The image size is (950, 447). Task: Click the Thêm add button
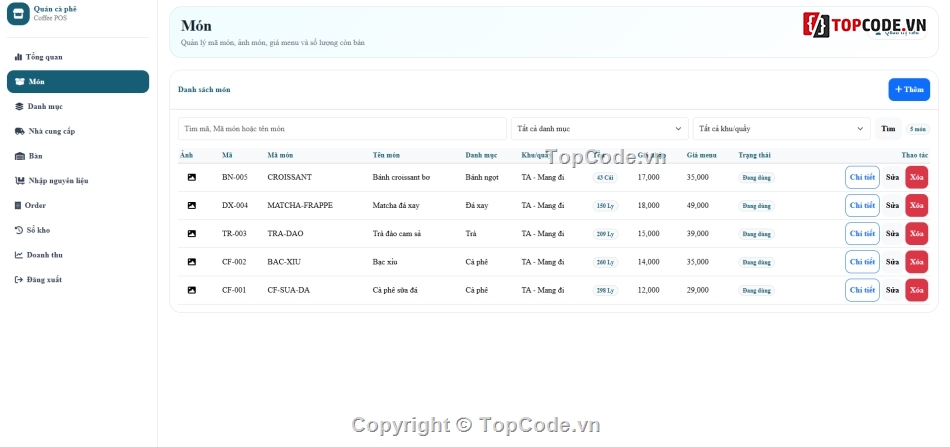tap(909, 90)
